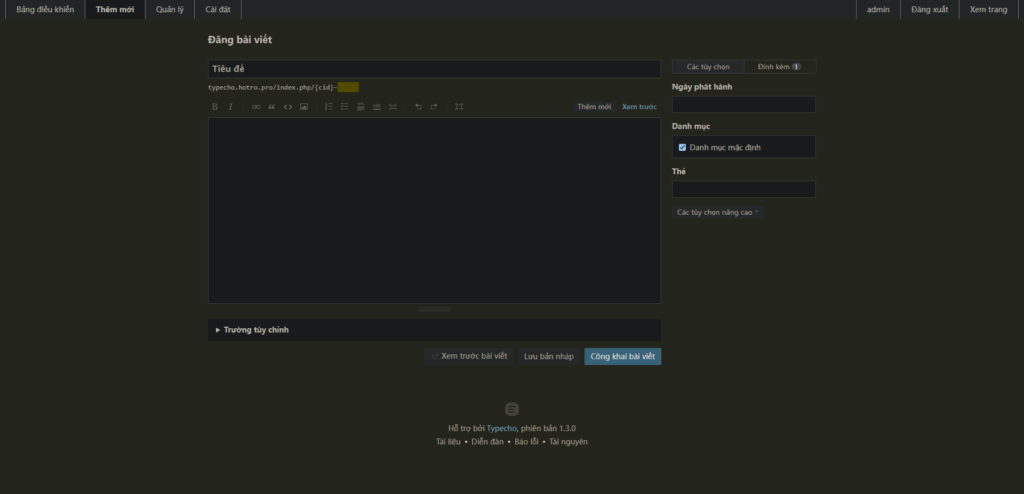Open the admin profile link
Viewport: 1024px width, 494px height.
[878, 9]
